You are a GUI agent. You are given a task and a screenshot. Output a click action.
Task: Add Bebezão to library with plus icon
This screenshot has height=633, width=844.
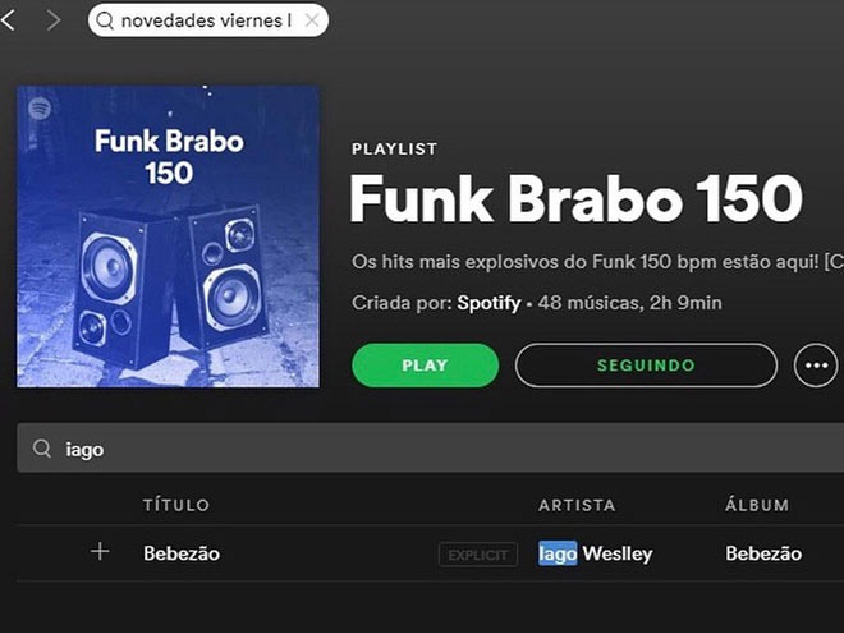pyautogui.click(x=100, y=552)
